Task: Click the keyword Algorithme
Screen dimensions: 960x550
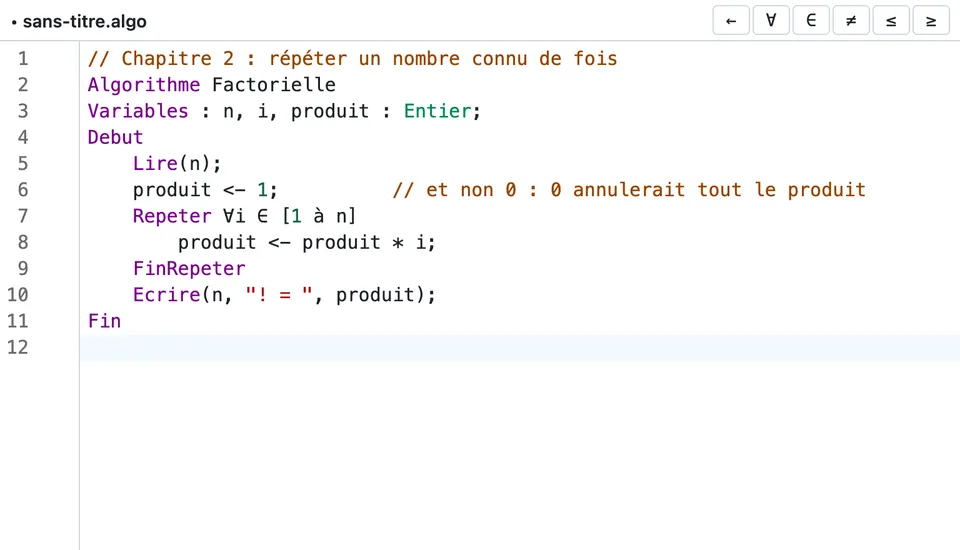Action: [144, 85]
